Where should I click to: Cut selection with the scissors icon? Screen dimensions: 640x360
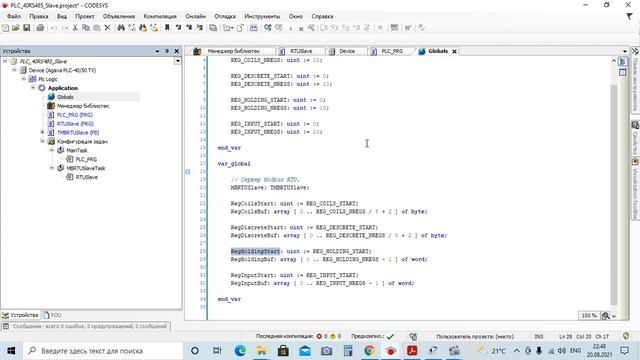75,28
